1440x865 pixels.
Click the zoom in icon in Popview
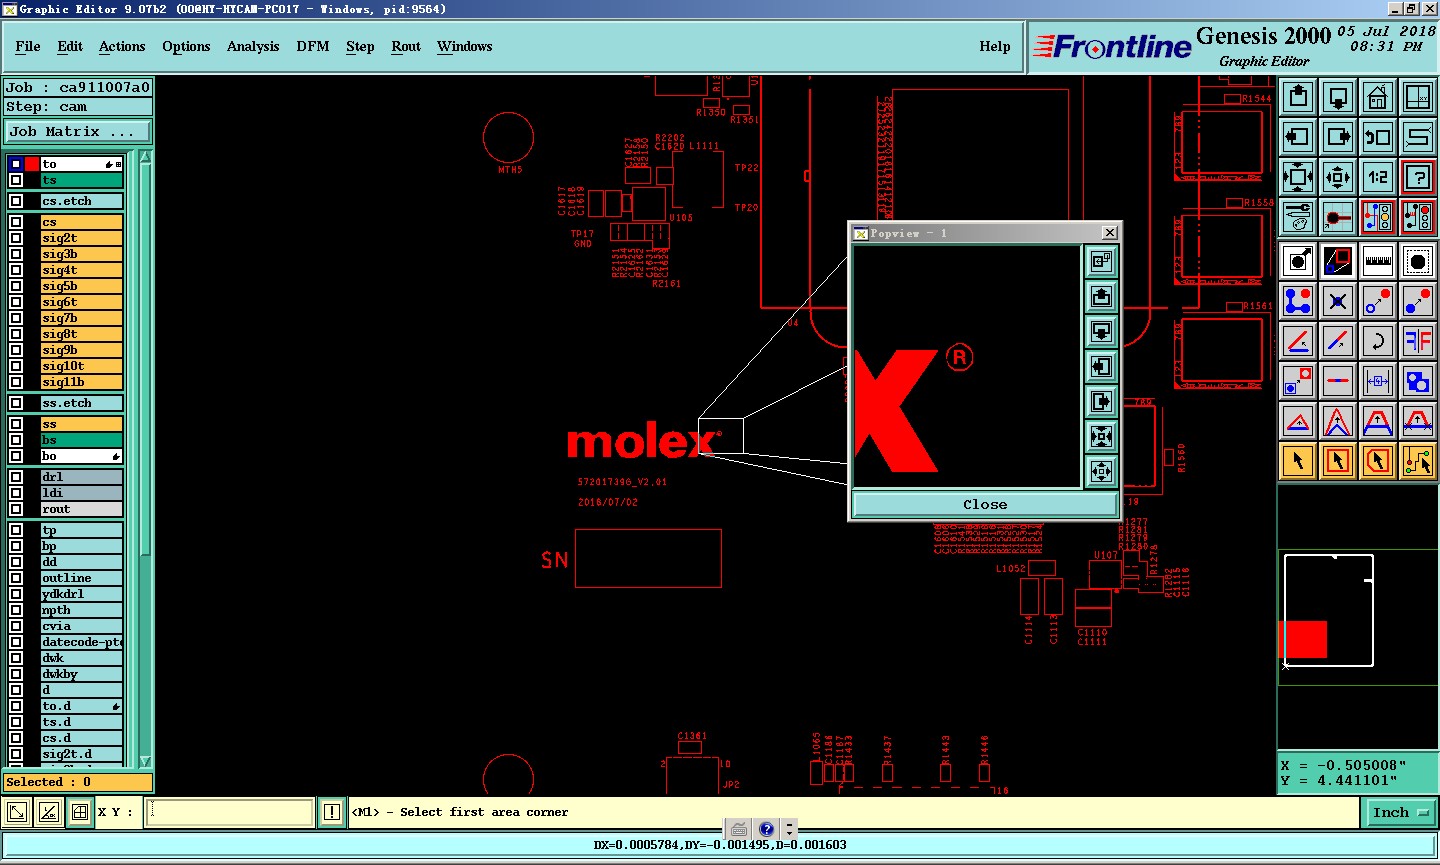coord(1101,436)
